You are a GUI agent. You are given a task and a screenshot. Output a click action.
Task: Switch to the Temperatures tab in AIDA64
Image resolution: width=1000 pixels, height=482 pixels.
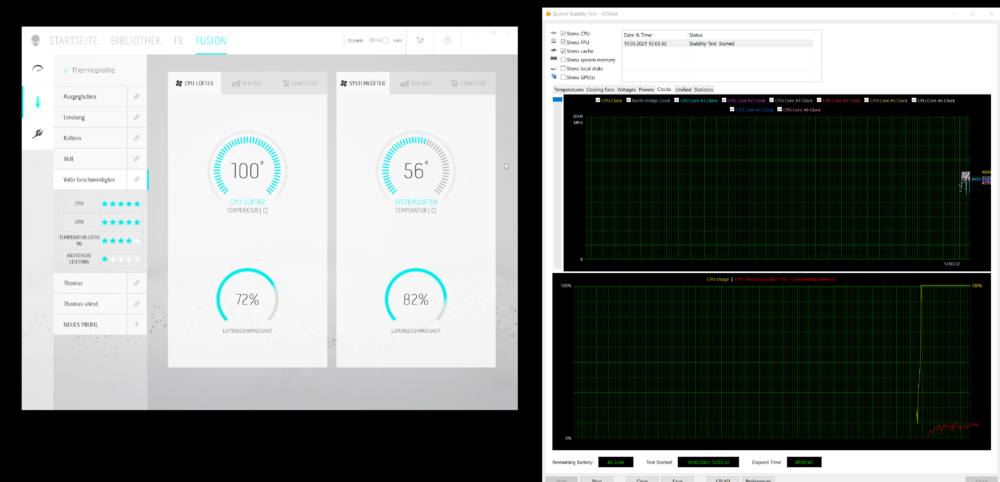569,89
